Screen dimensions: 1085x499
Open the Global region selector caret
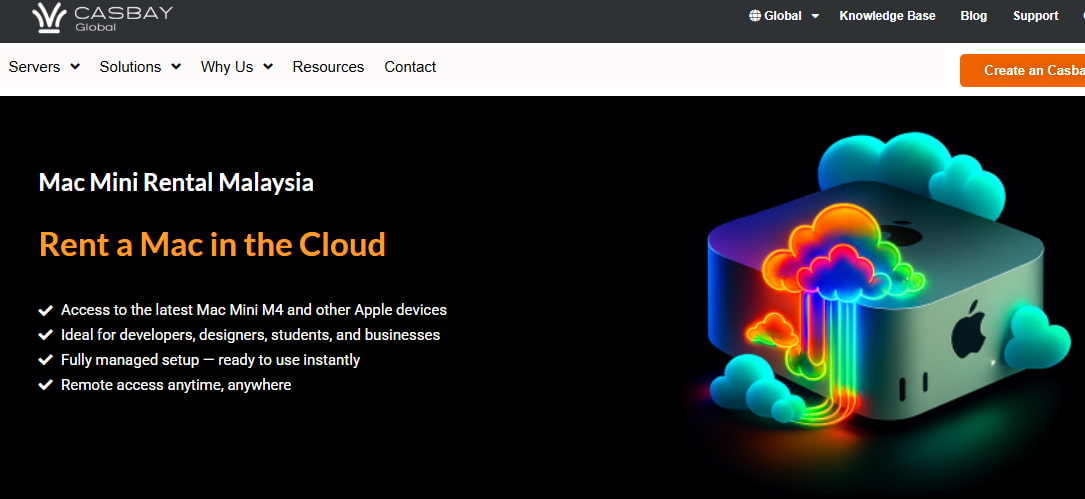815,17
